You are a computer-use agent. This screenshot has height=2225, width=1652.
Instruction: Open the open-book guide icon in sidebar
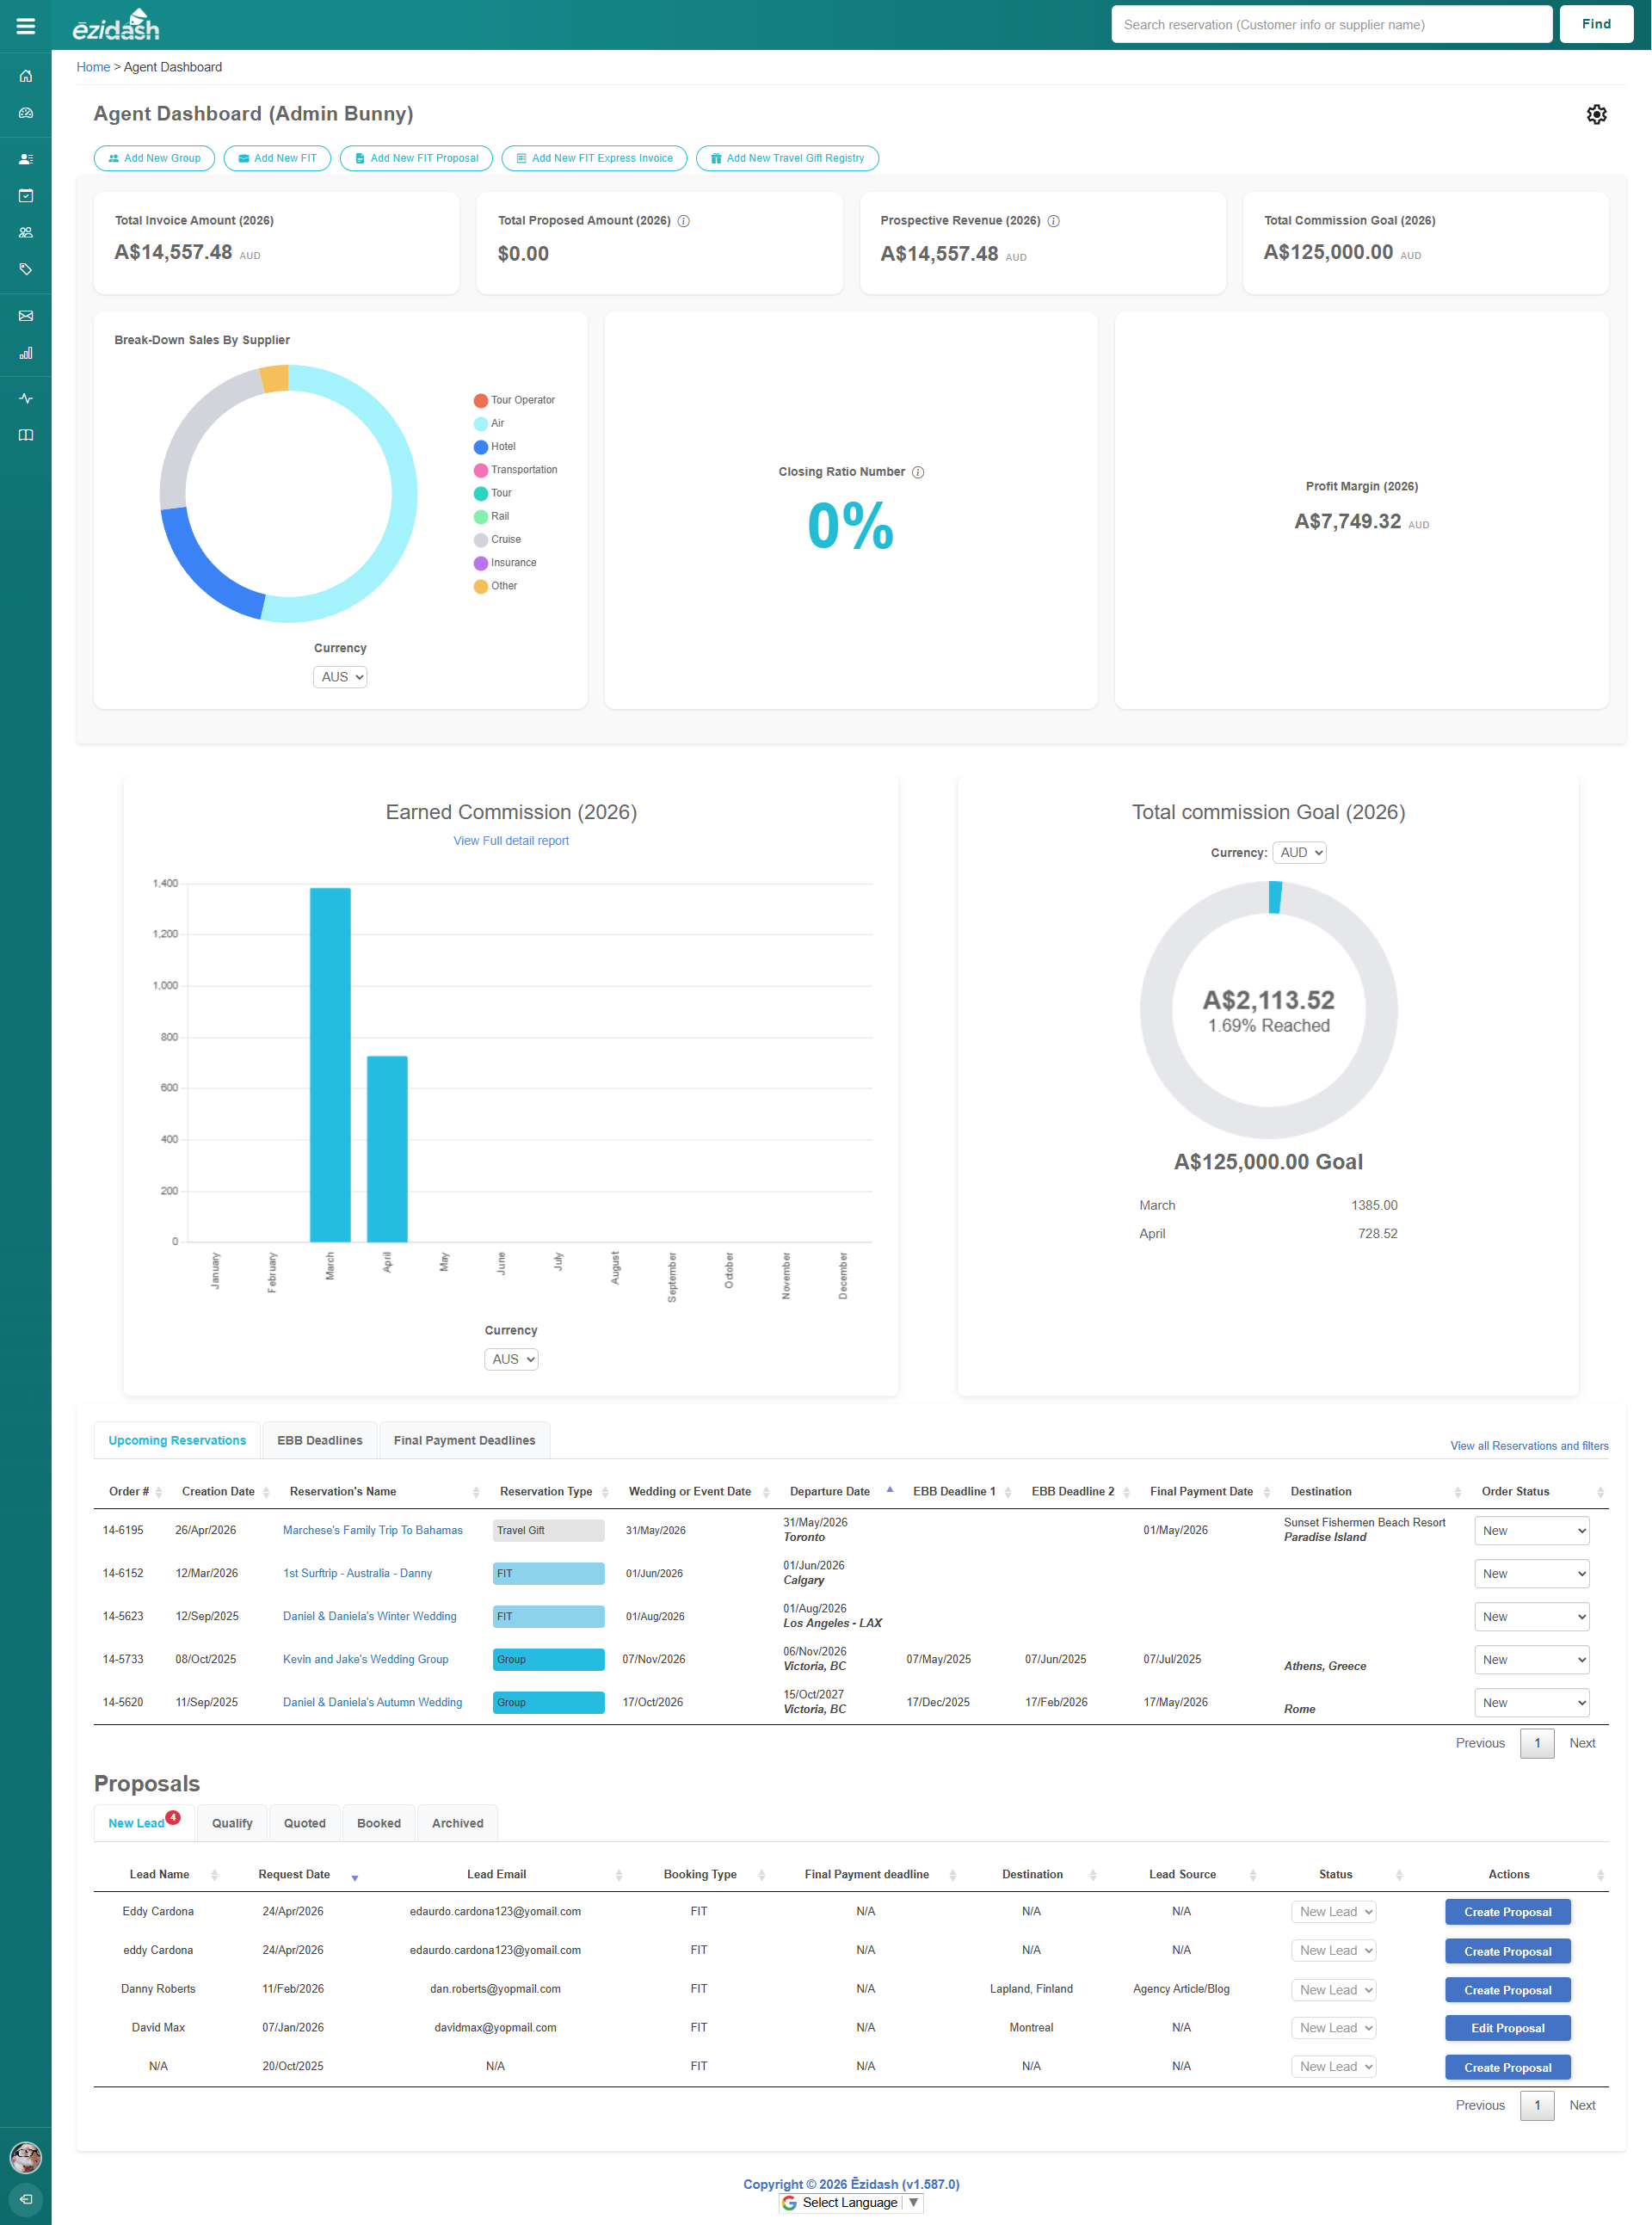tap(26, 435)
